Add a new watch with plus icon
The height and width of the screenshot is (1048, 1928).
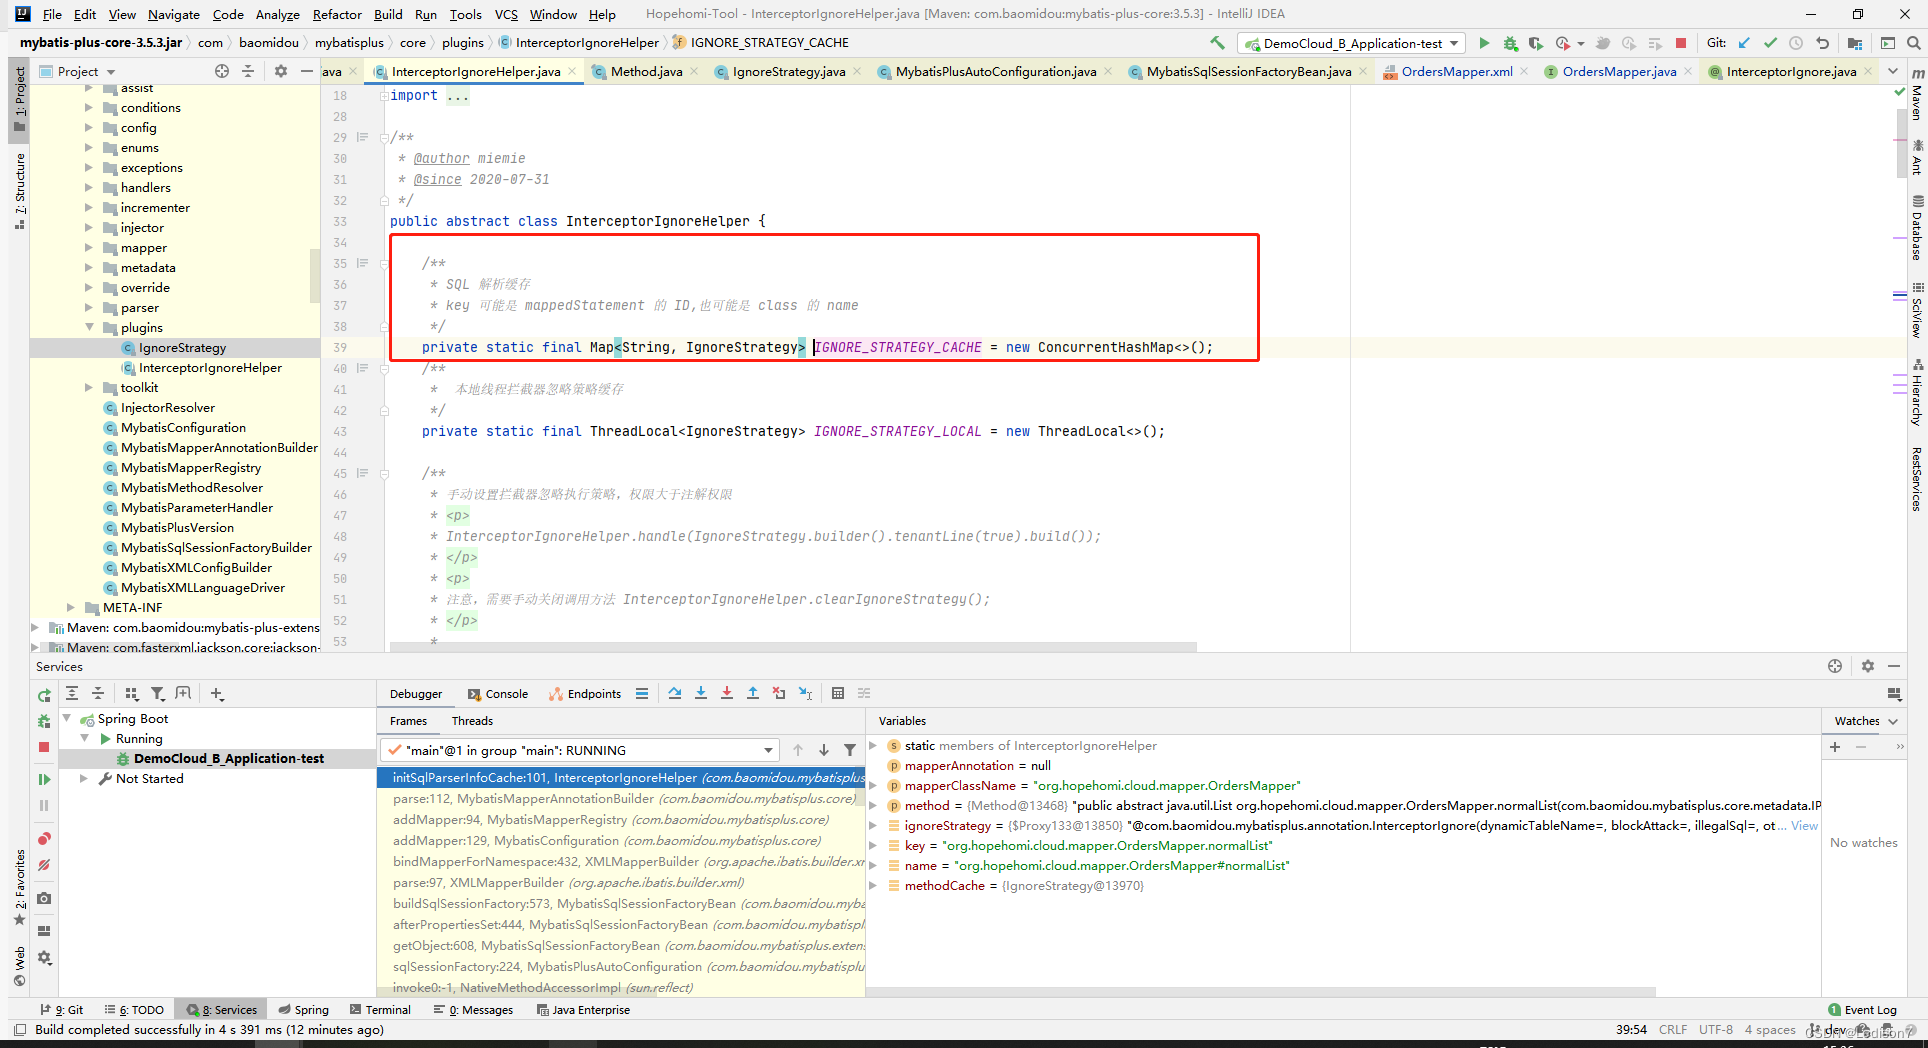click(x=1835, y=747)
